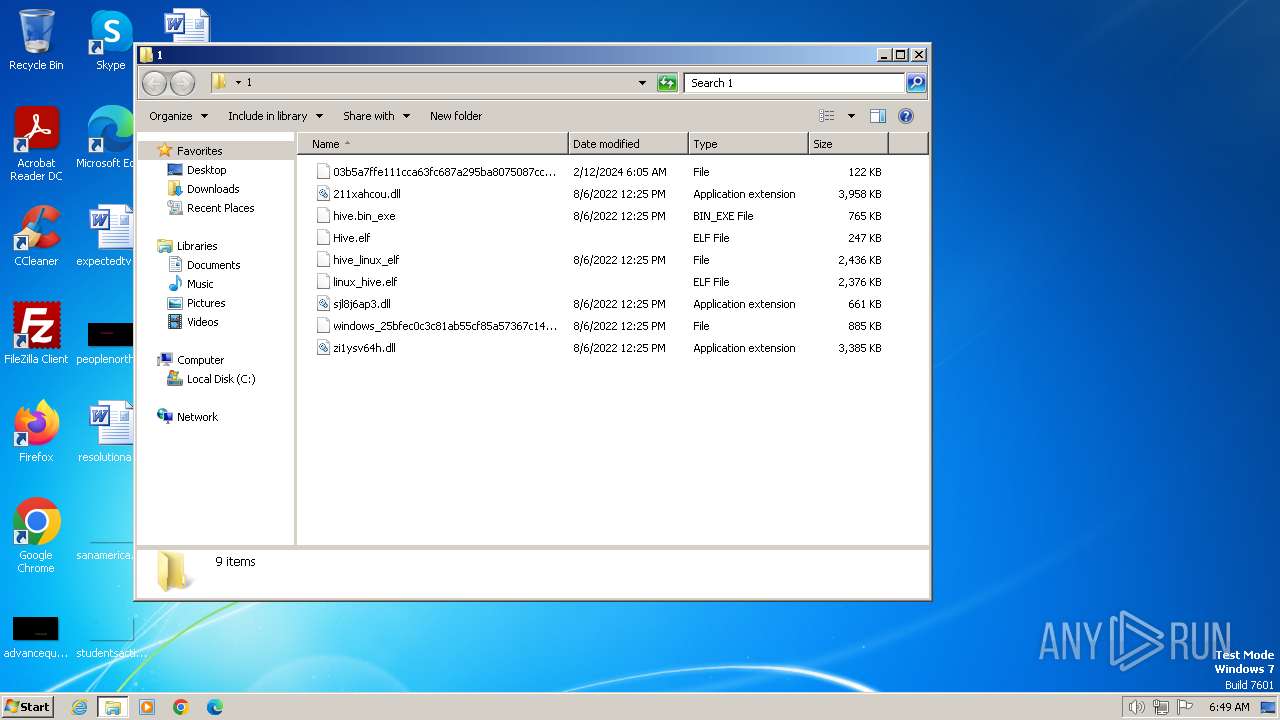This screenshot has height=720, width=1280.
Task: Select Downloads under Favorites
Action: point(213,189)
